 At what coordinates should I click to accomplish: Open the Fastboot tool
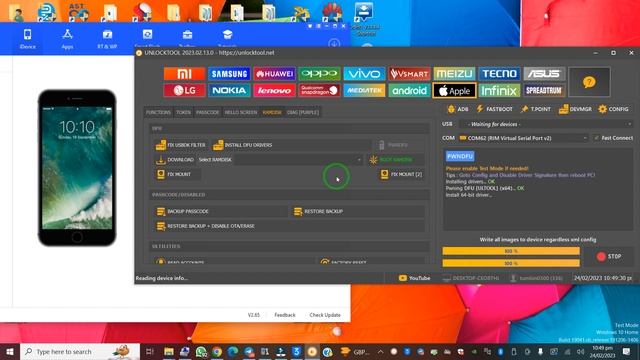click(x=494, y=109)
